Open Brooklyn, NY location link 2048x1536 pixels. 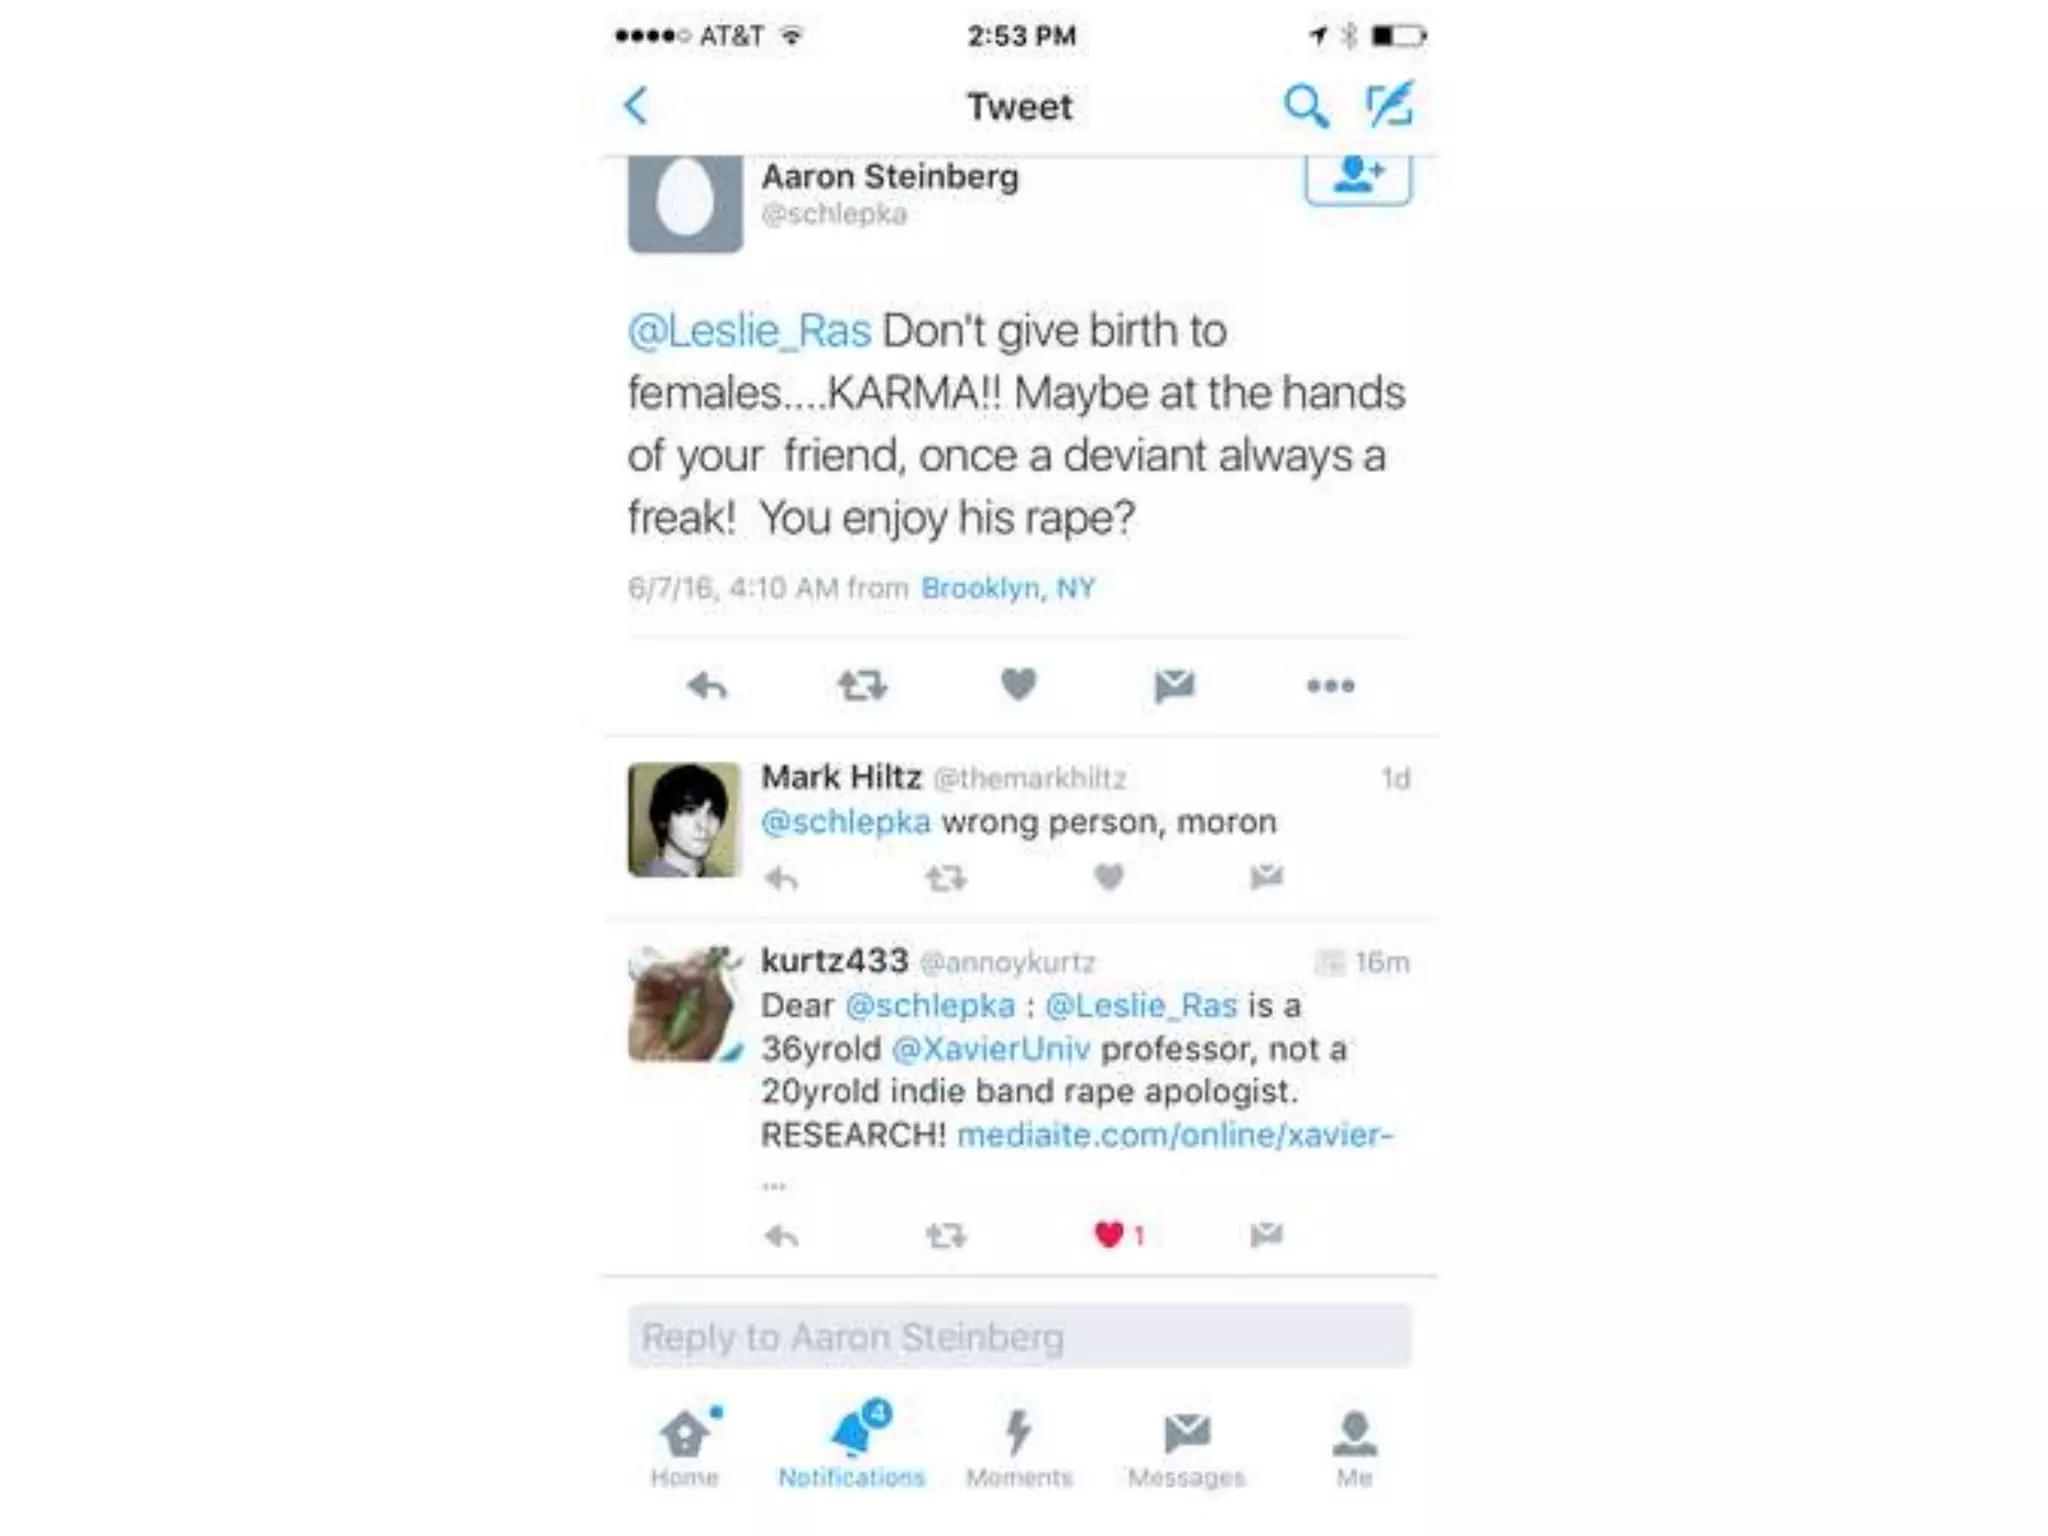1008,588
